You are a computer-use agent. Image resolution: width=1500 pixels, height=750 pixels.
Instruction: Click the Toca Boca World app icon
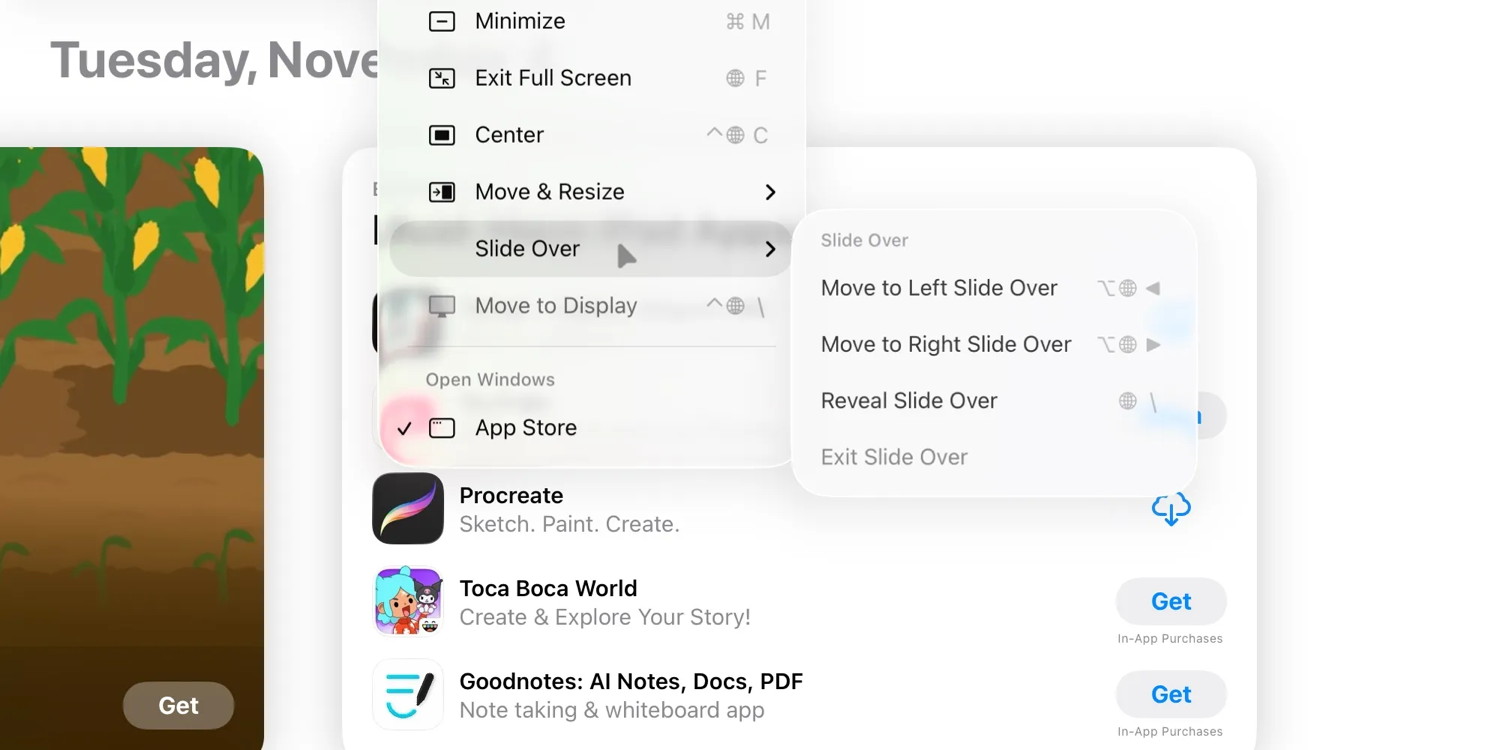click(x=407, y=601)
